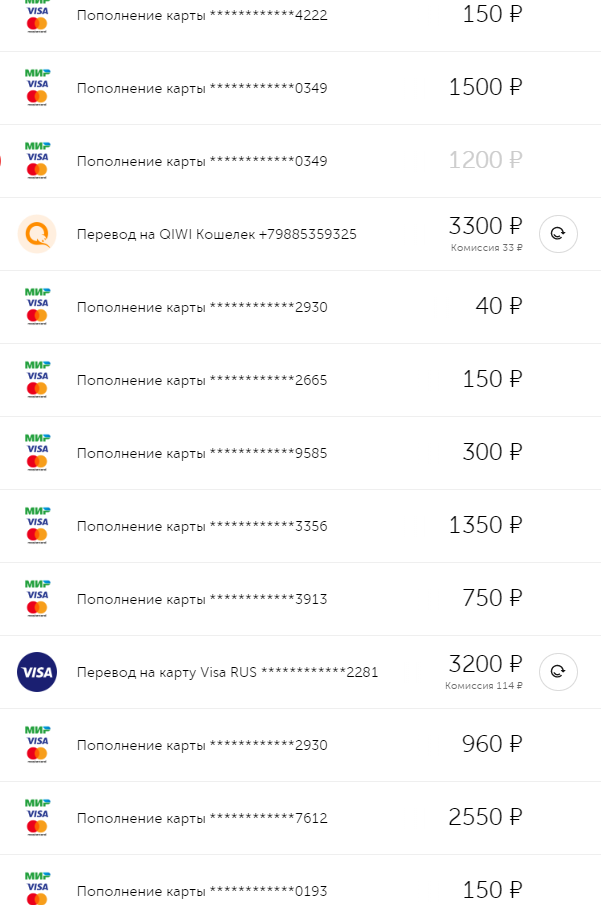
Task: Select the 960 ₽ top-up for card 2930
Action: point(201,746)
